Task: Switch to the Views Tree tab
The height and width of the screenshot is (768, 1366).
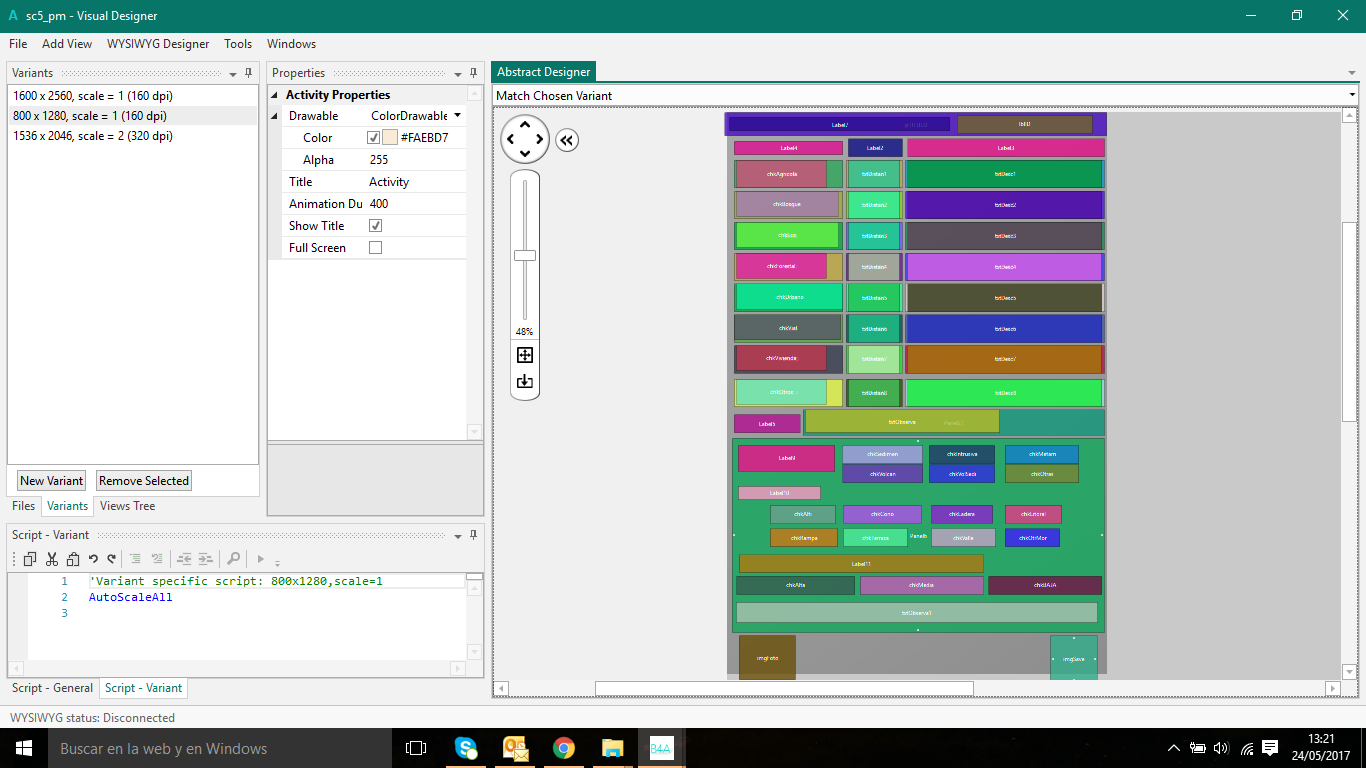Action: pos(127,506)
